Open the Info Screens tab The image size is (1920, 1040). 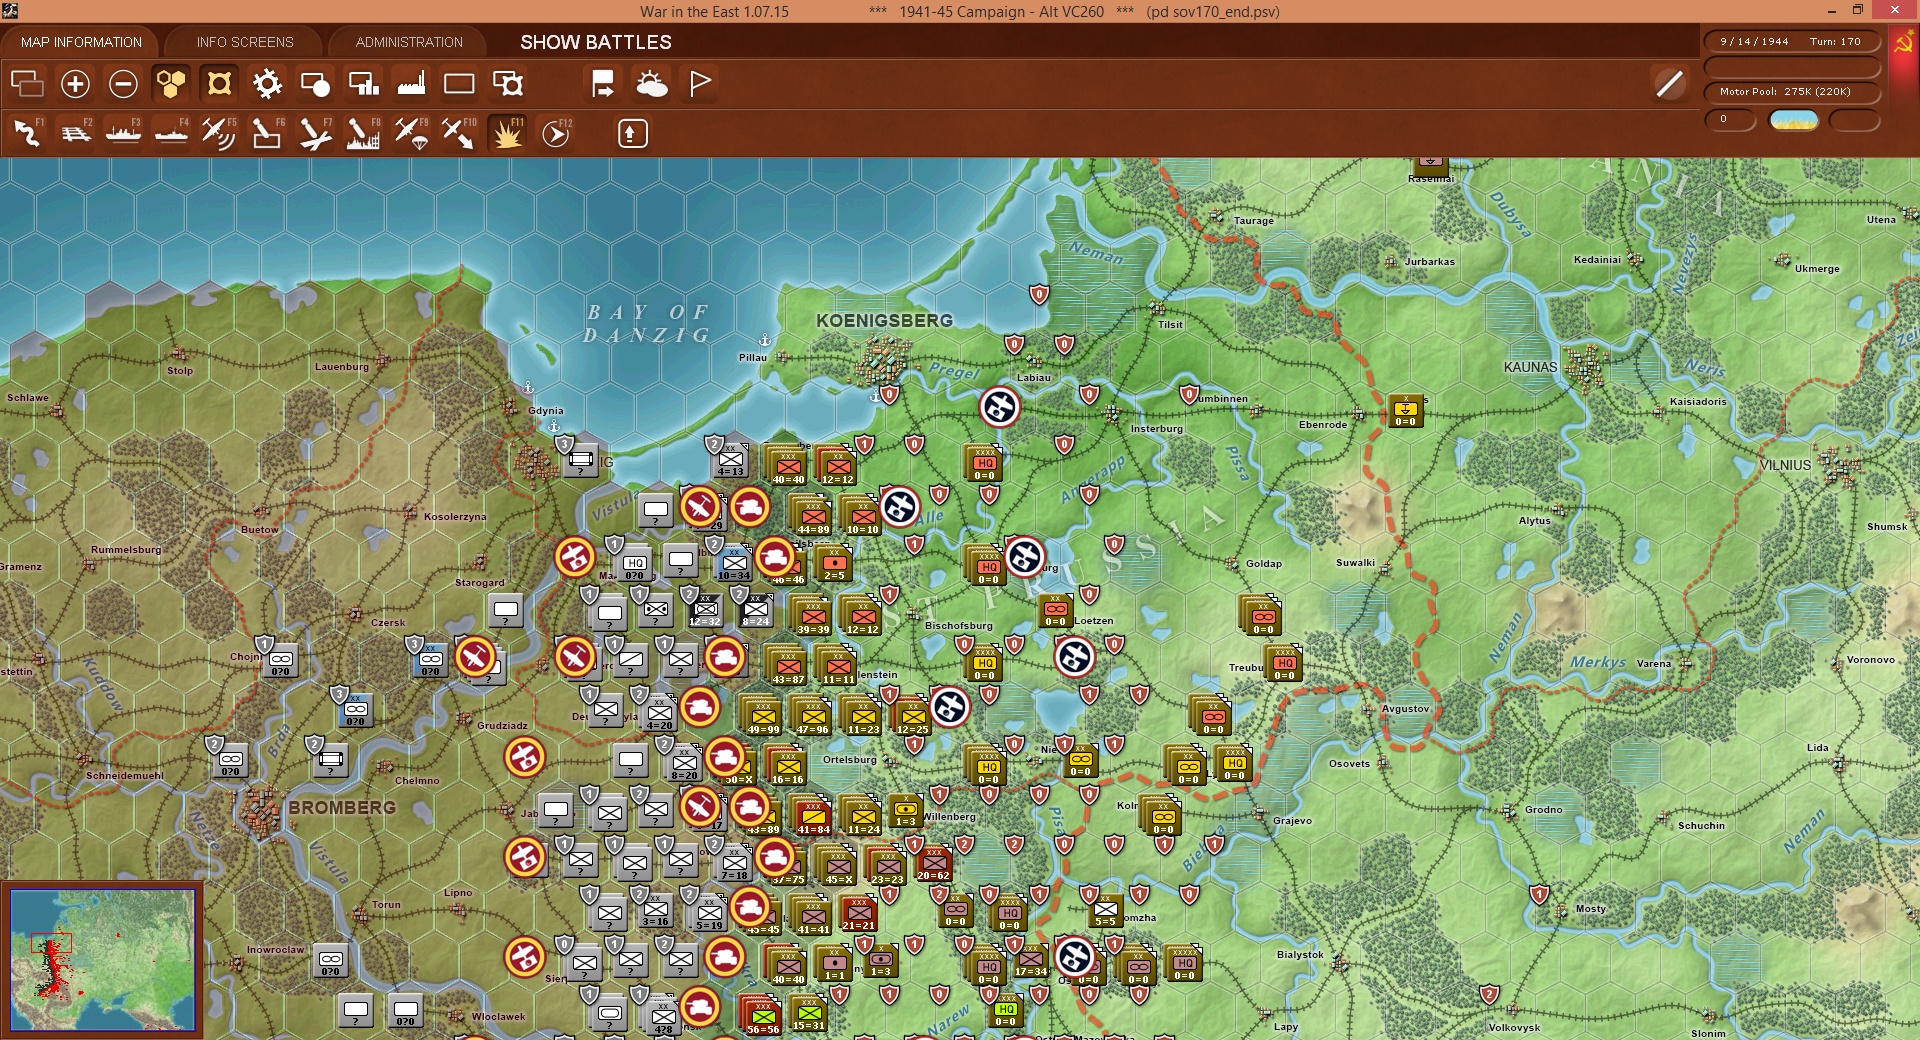tap(245, 42)
